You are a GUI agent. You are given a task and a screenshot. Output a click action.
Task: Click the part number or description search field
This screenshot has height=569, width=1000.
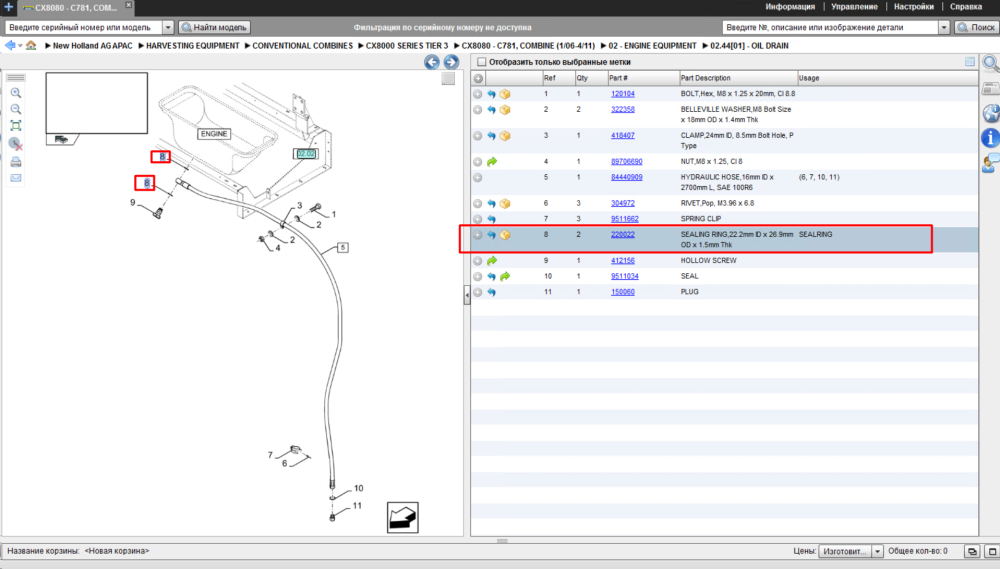pyautogui.click(x=830, y=27)
